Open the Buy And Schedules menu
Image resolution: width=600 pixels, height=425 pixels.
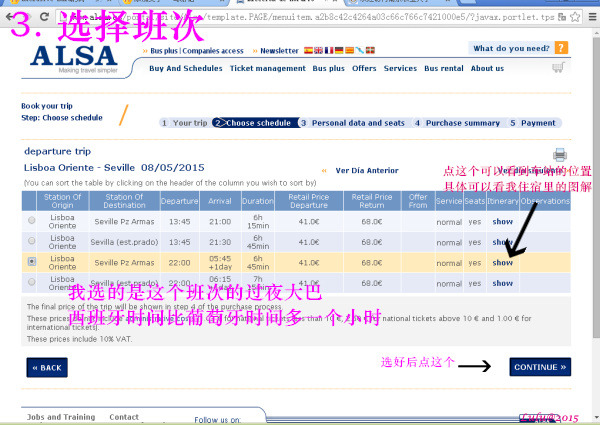(x=185, y=69)
